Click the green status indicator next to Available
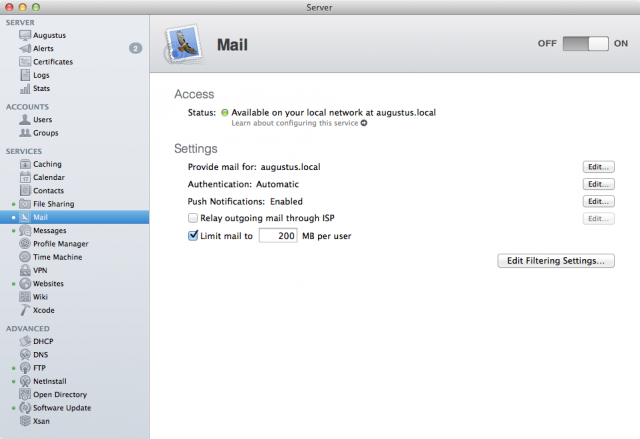 click(224, 113)
